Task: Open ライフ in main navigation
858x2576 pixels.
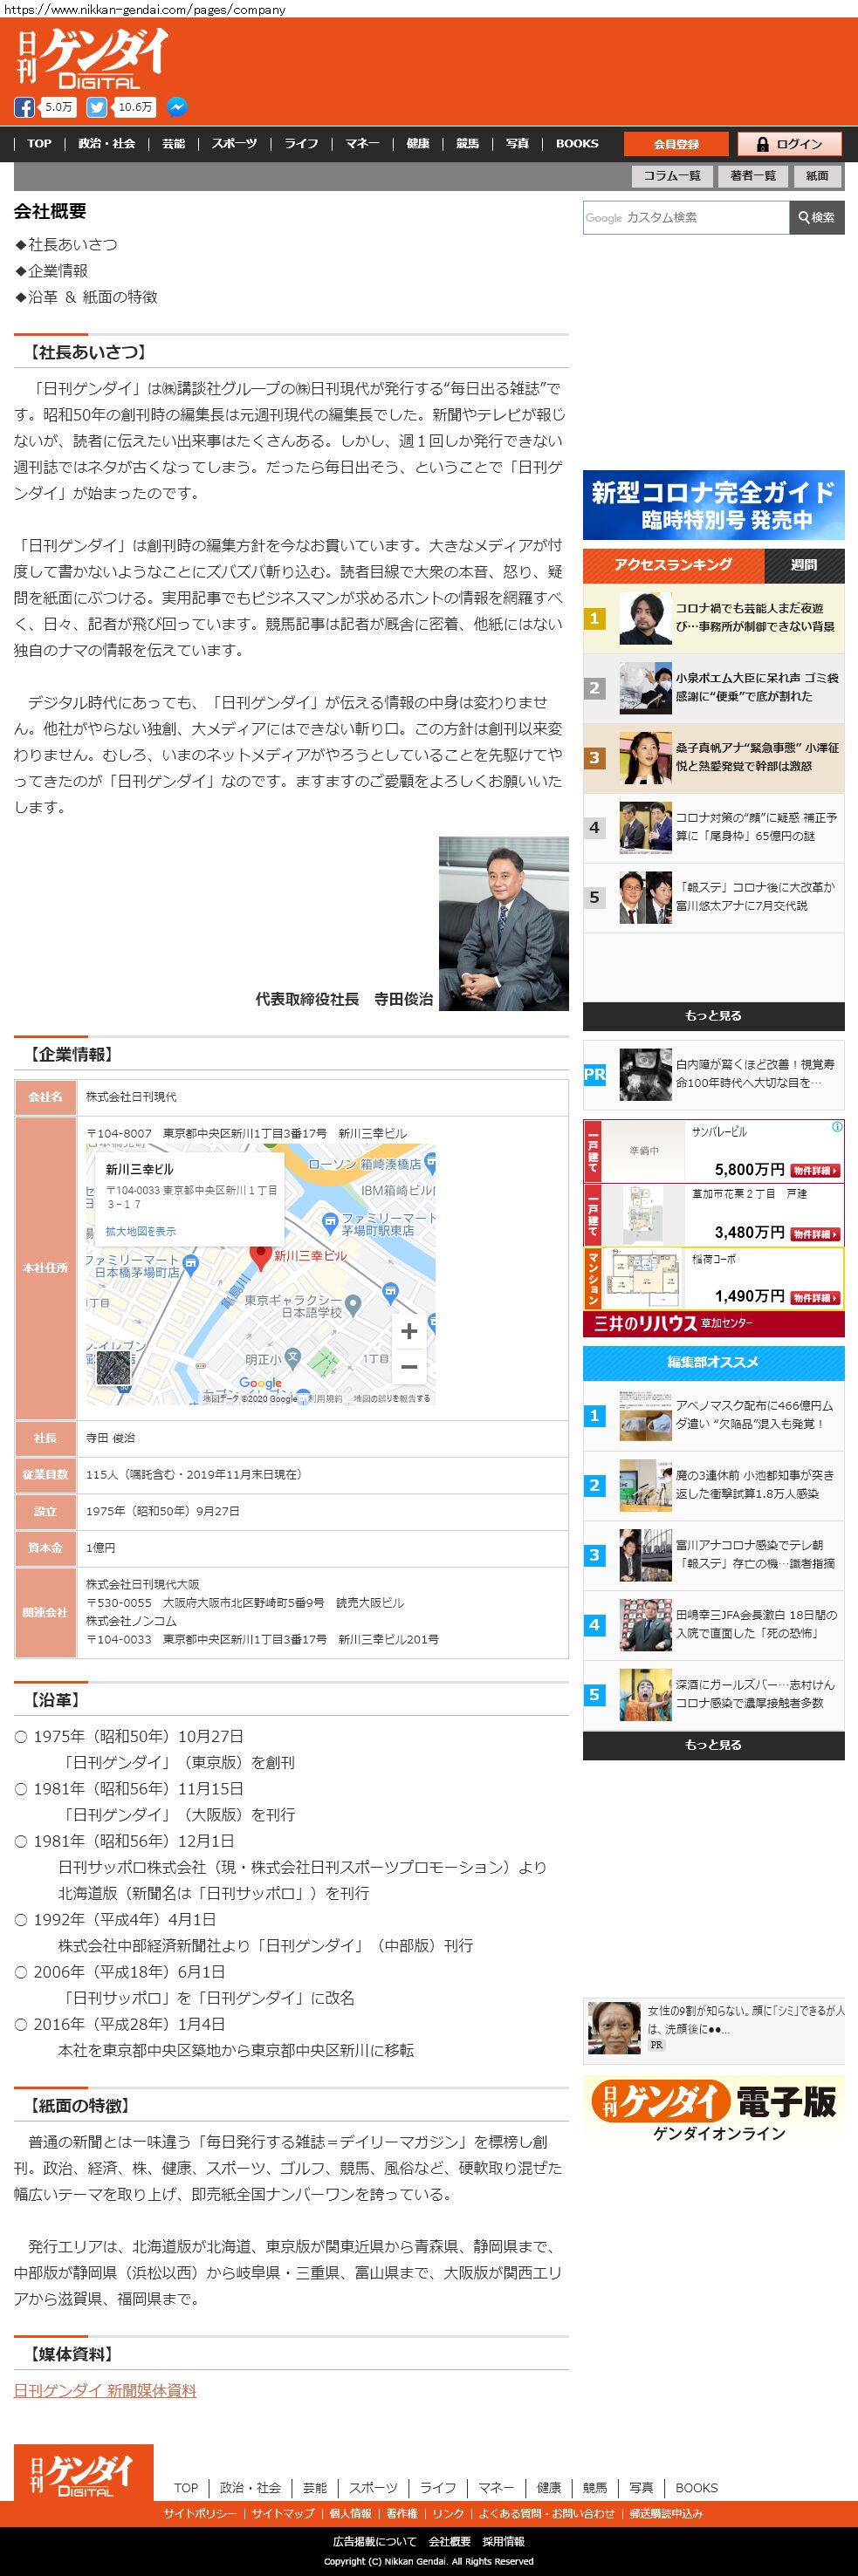Action: [x=301, y=144]
